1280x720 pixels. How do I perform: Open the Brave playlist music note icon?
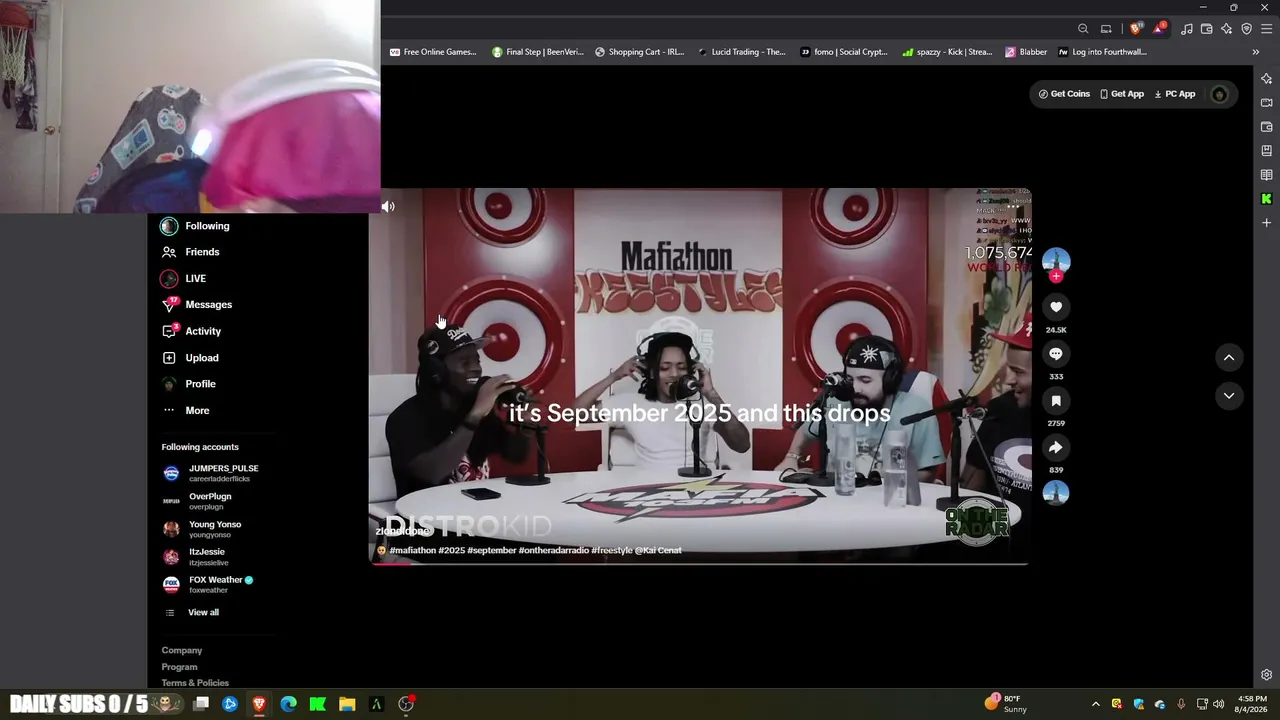pos(1187,29)
